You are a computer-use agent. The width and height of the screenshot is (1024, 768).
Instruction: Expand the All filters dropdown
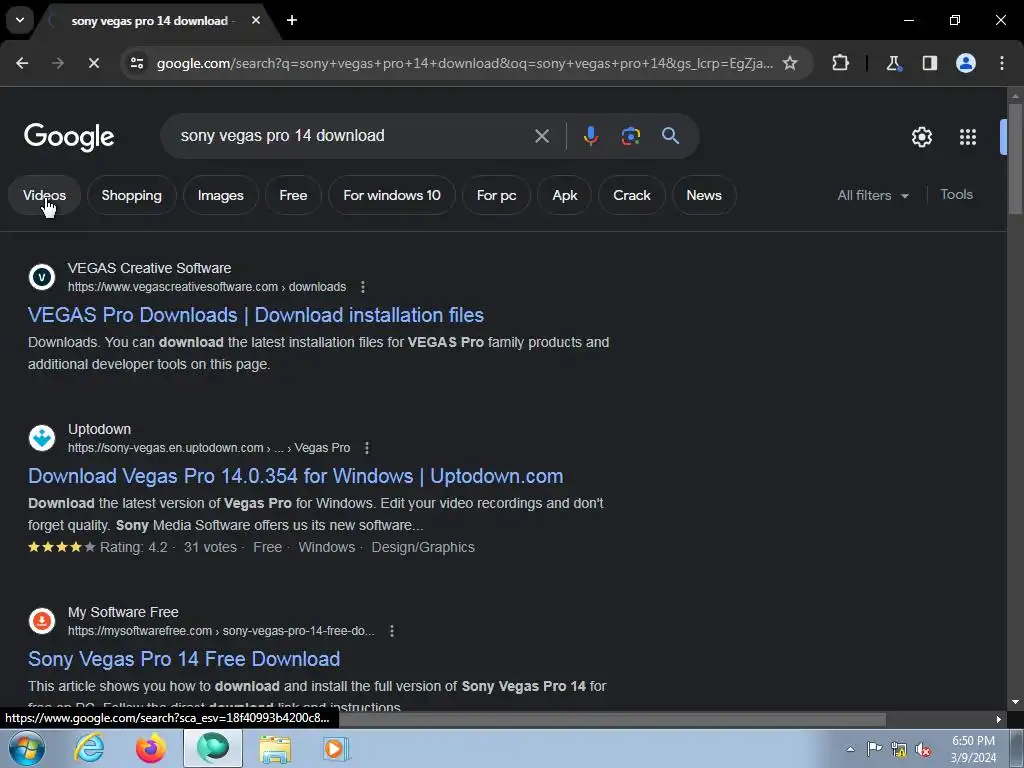tap(873, 195)
